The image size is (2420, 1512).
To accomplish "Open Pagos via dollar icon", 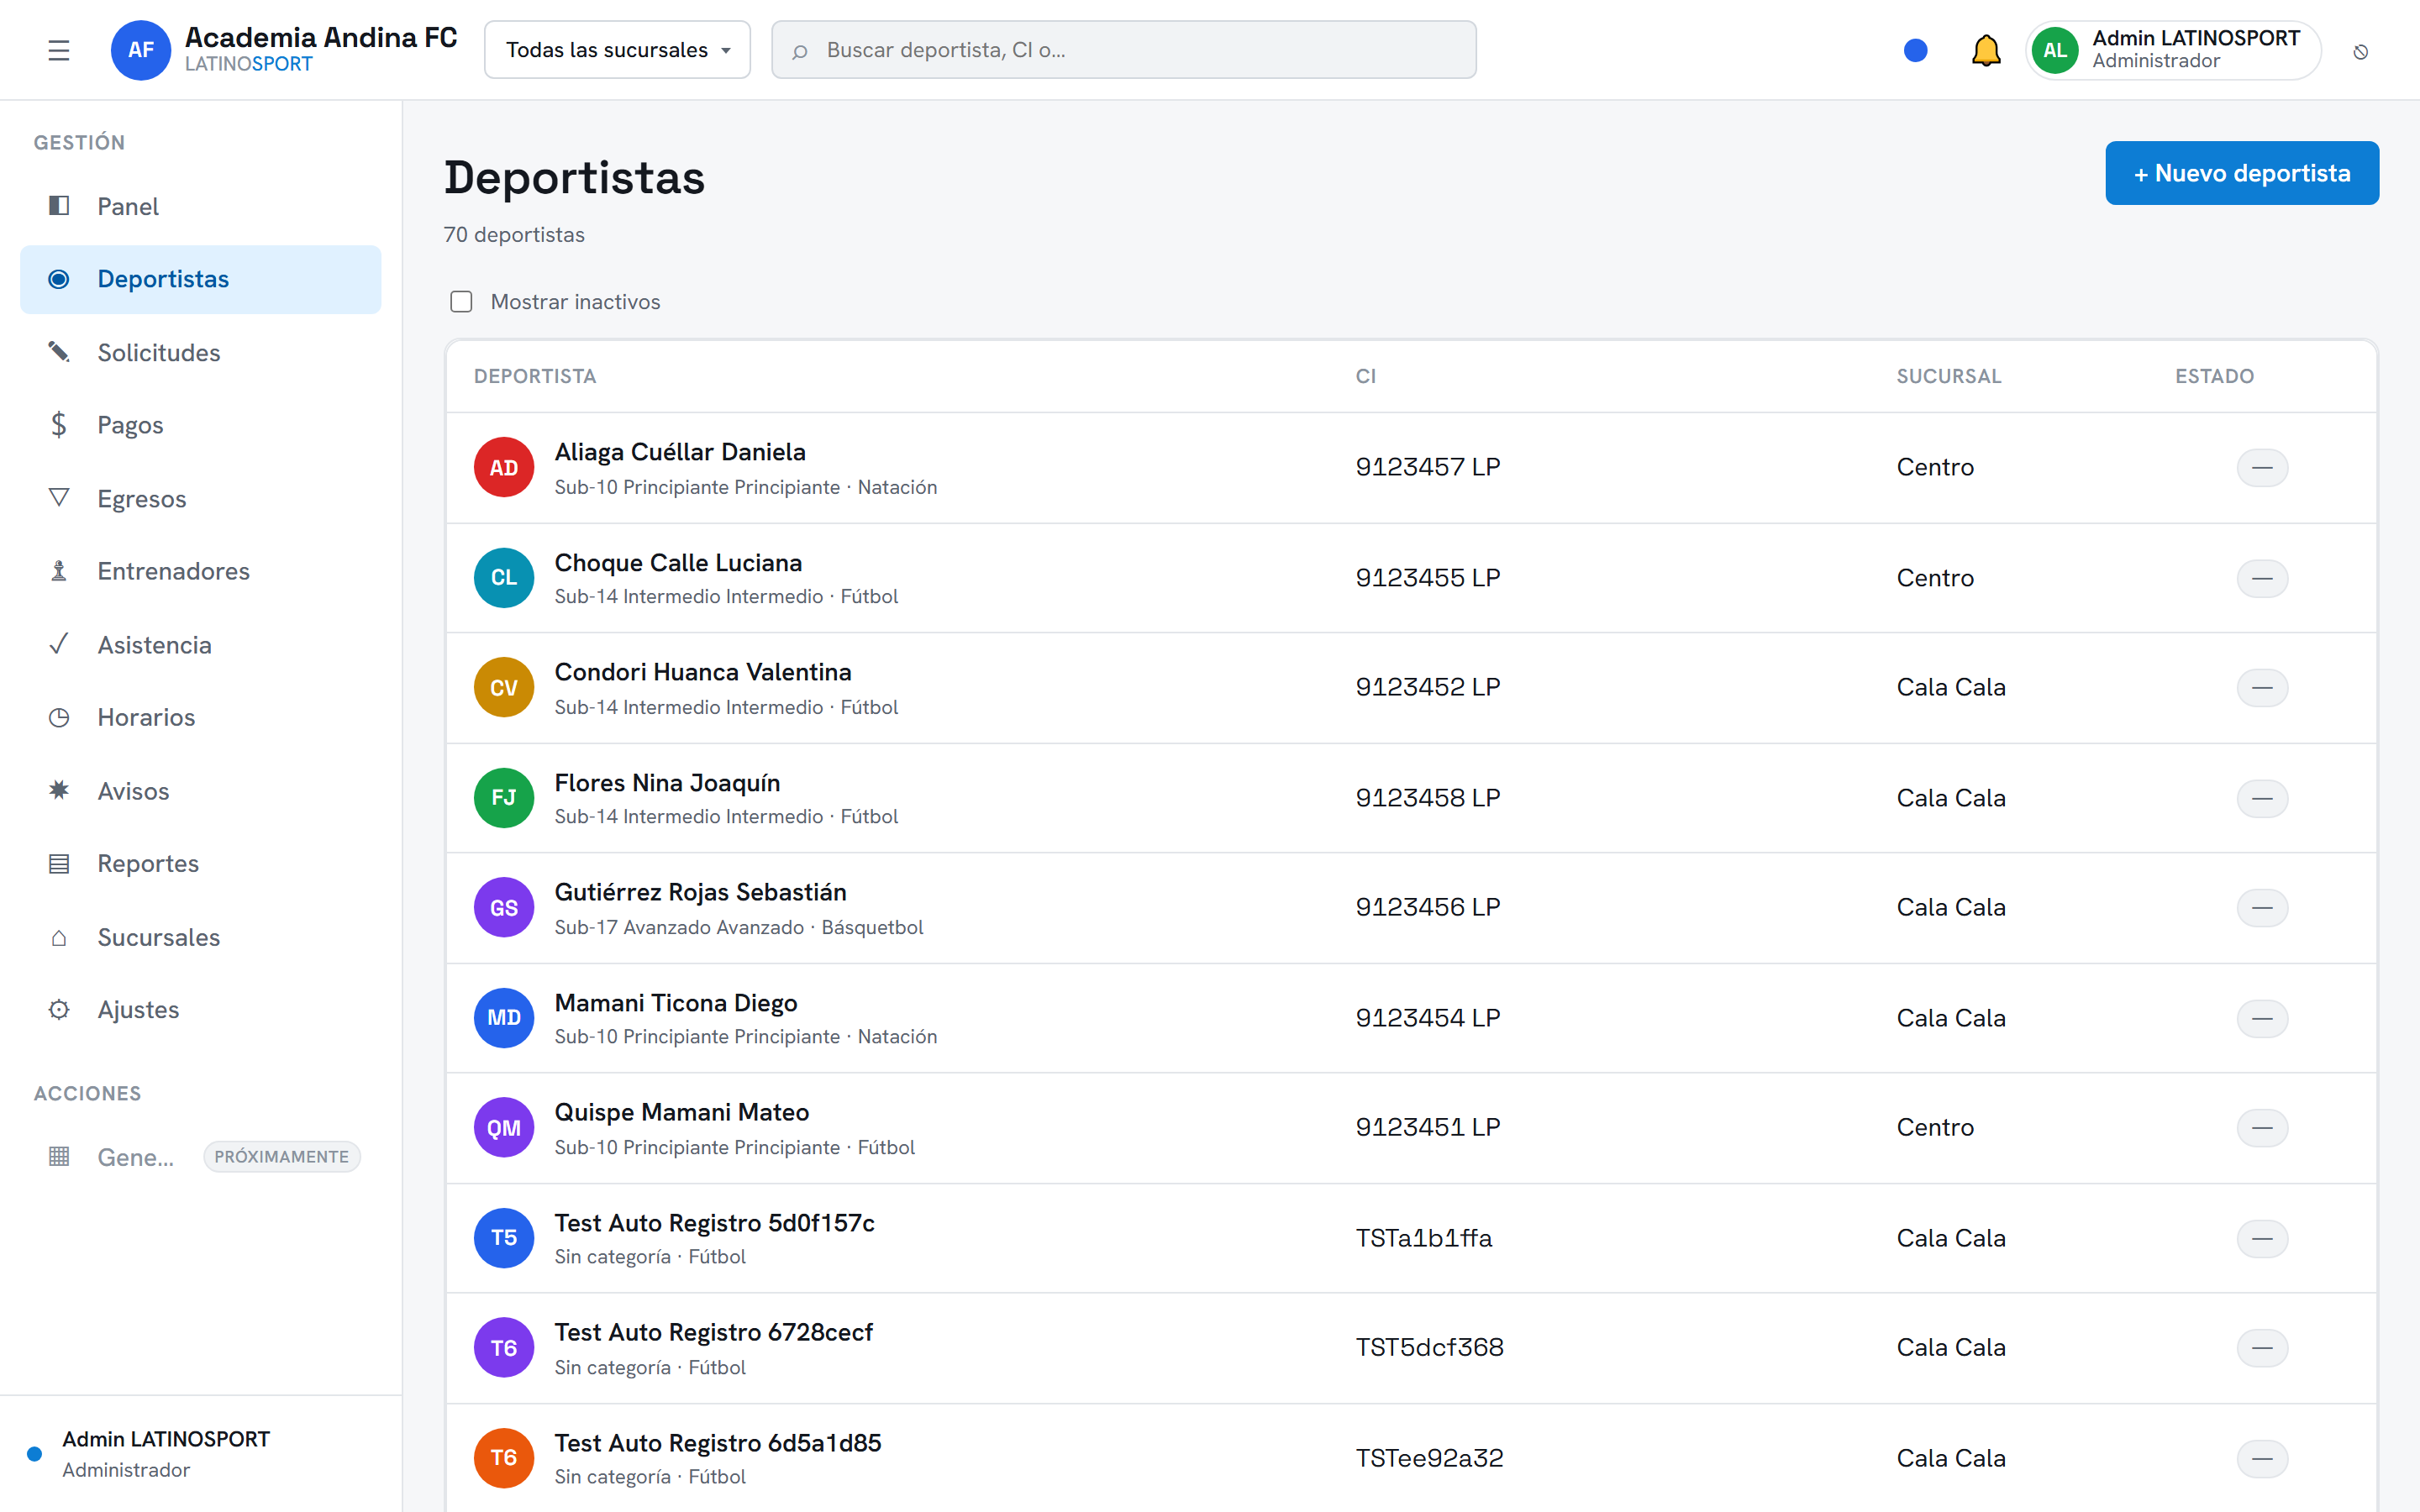I will tap(59, 425).
